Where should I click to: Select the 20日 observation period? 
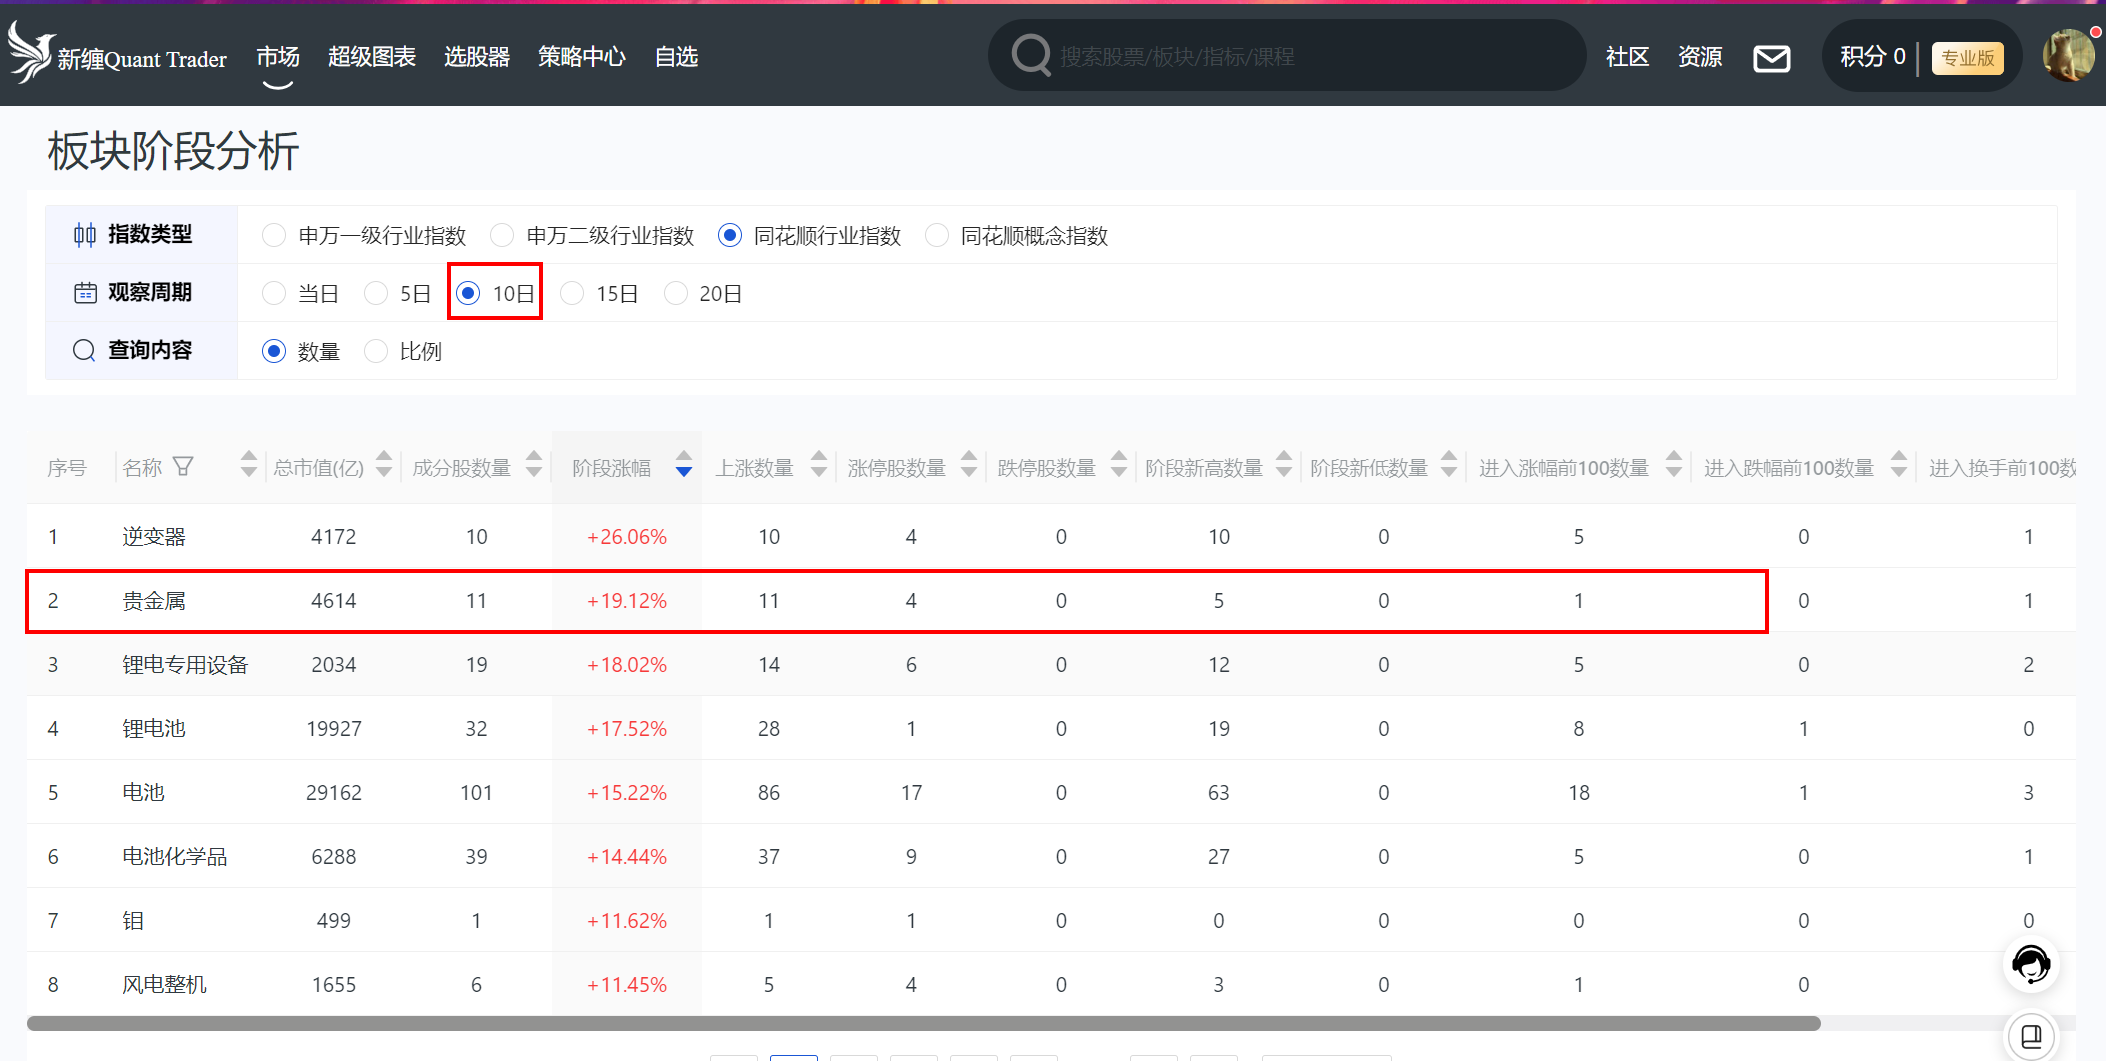(x=676, y=294)
